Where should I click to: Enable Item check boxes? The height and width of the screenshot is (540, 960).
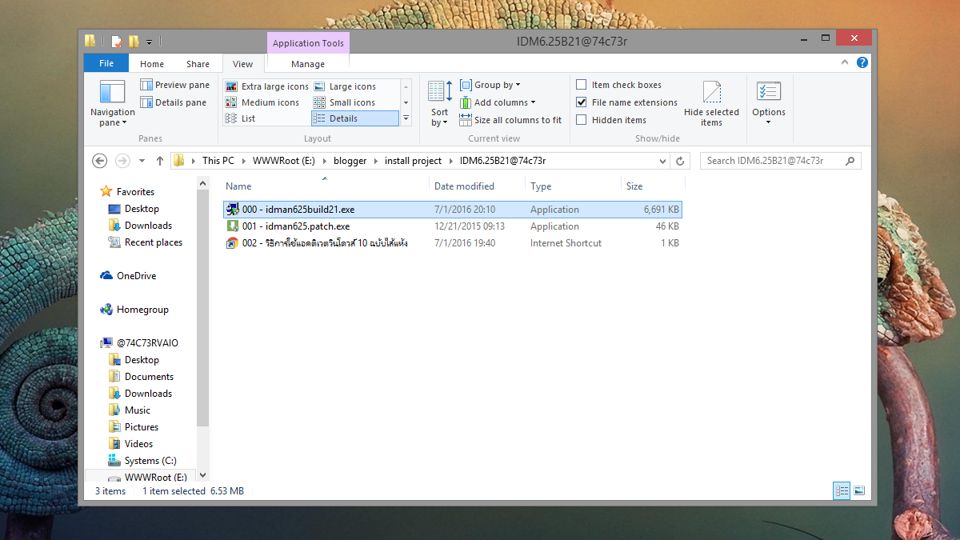tap(581, 84)
